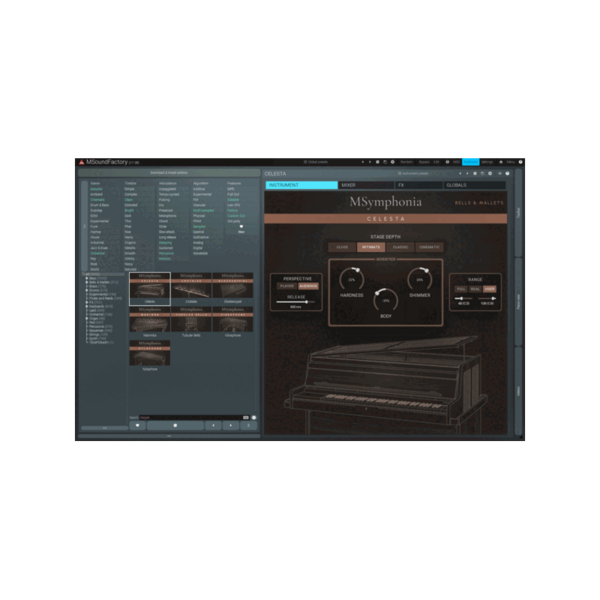Click the MSoundFactory red logo icon
This screenshot has height=600, width=600.
(81, 162)
